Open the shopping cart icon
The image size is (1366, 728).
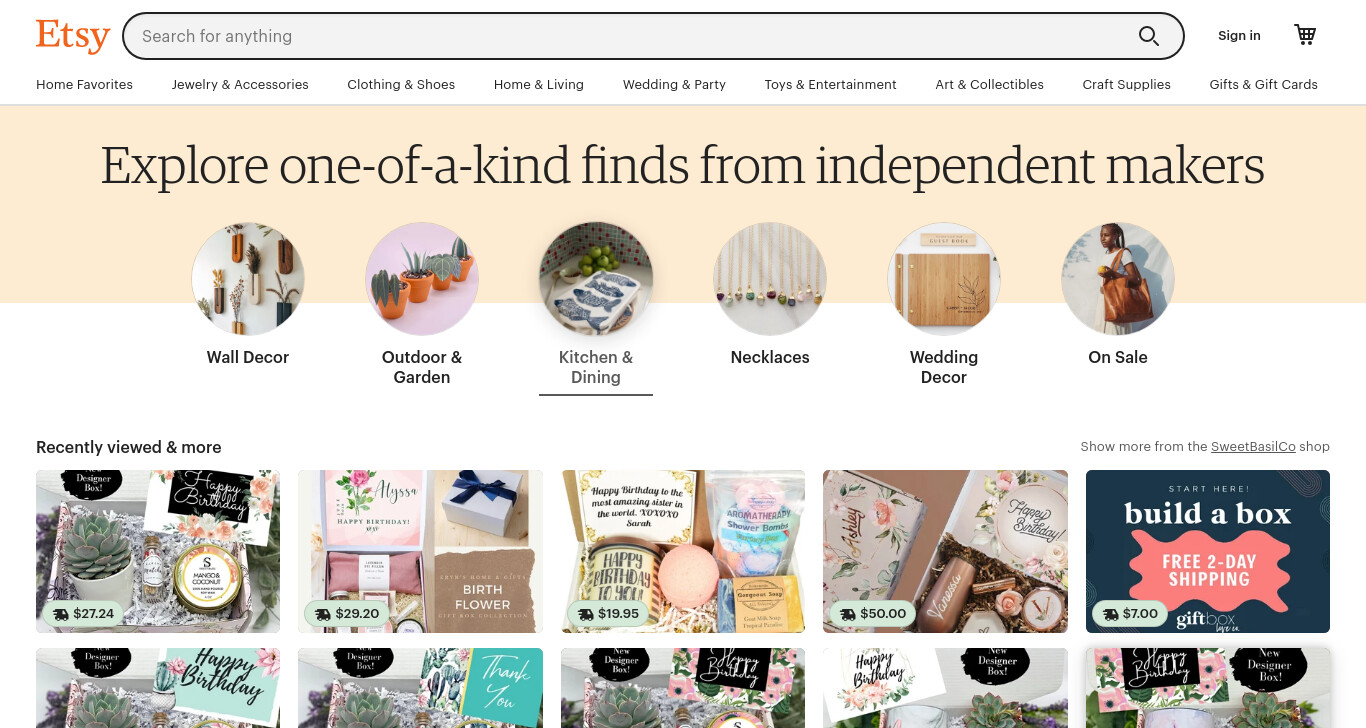pos(1305,35)
